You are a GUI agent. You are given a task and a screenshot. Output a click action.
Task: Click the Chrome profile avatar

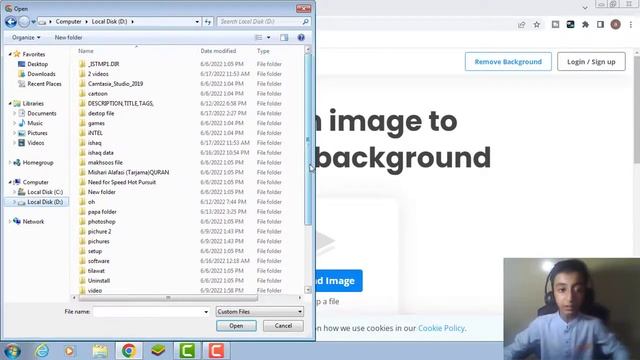[x=616, y=24]
